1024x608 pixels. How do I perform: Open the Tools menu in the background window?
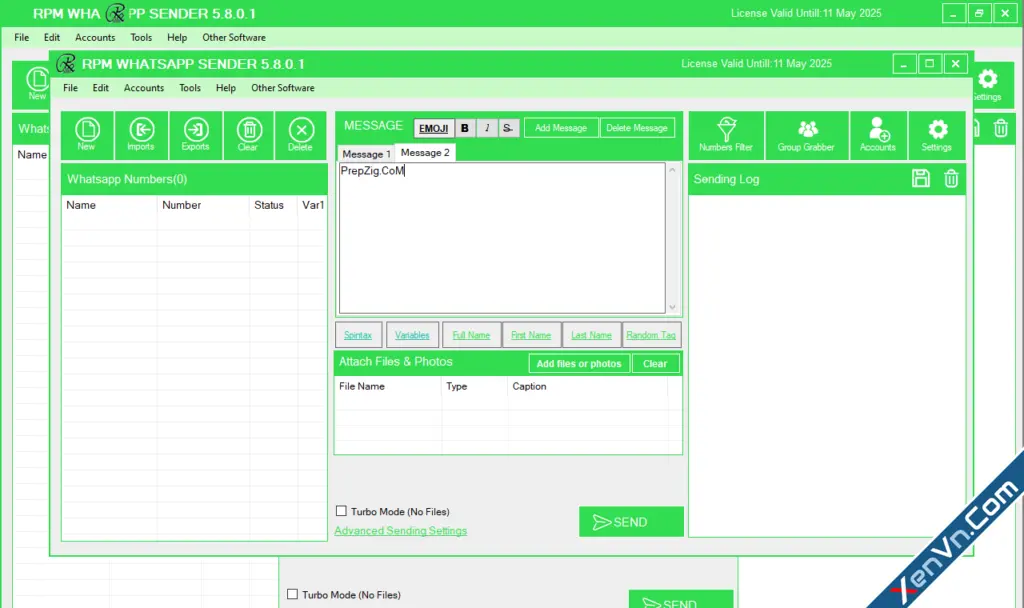click(141, 37)
